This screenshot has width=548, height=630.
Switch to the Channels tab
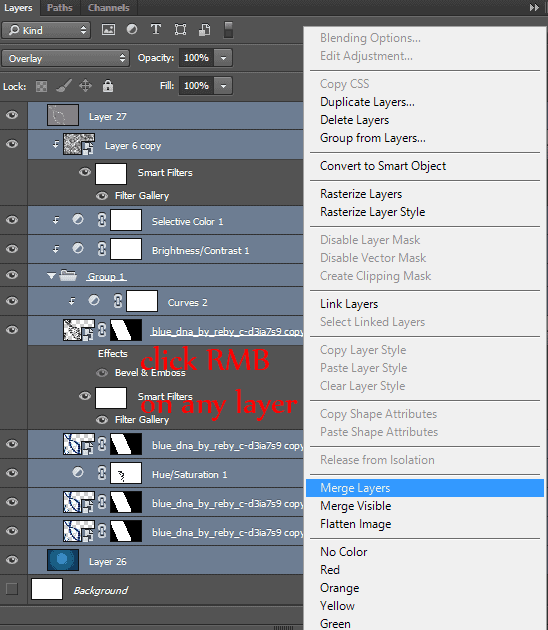[x=108, y=8]
